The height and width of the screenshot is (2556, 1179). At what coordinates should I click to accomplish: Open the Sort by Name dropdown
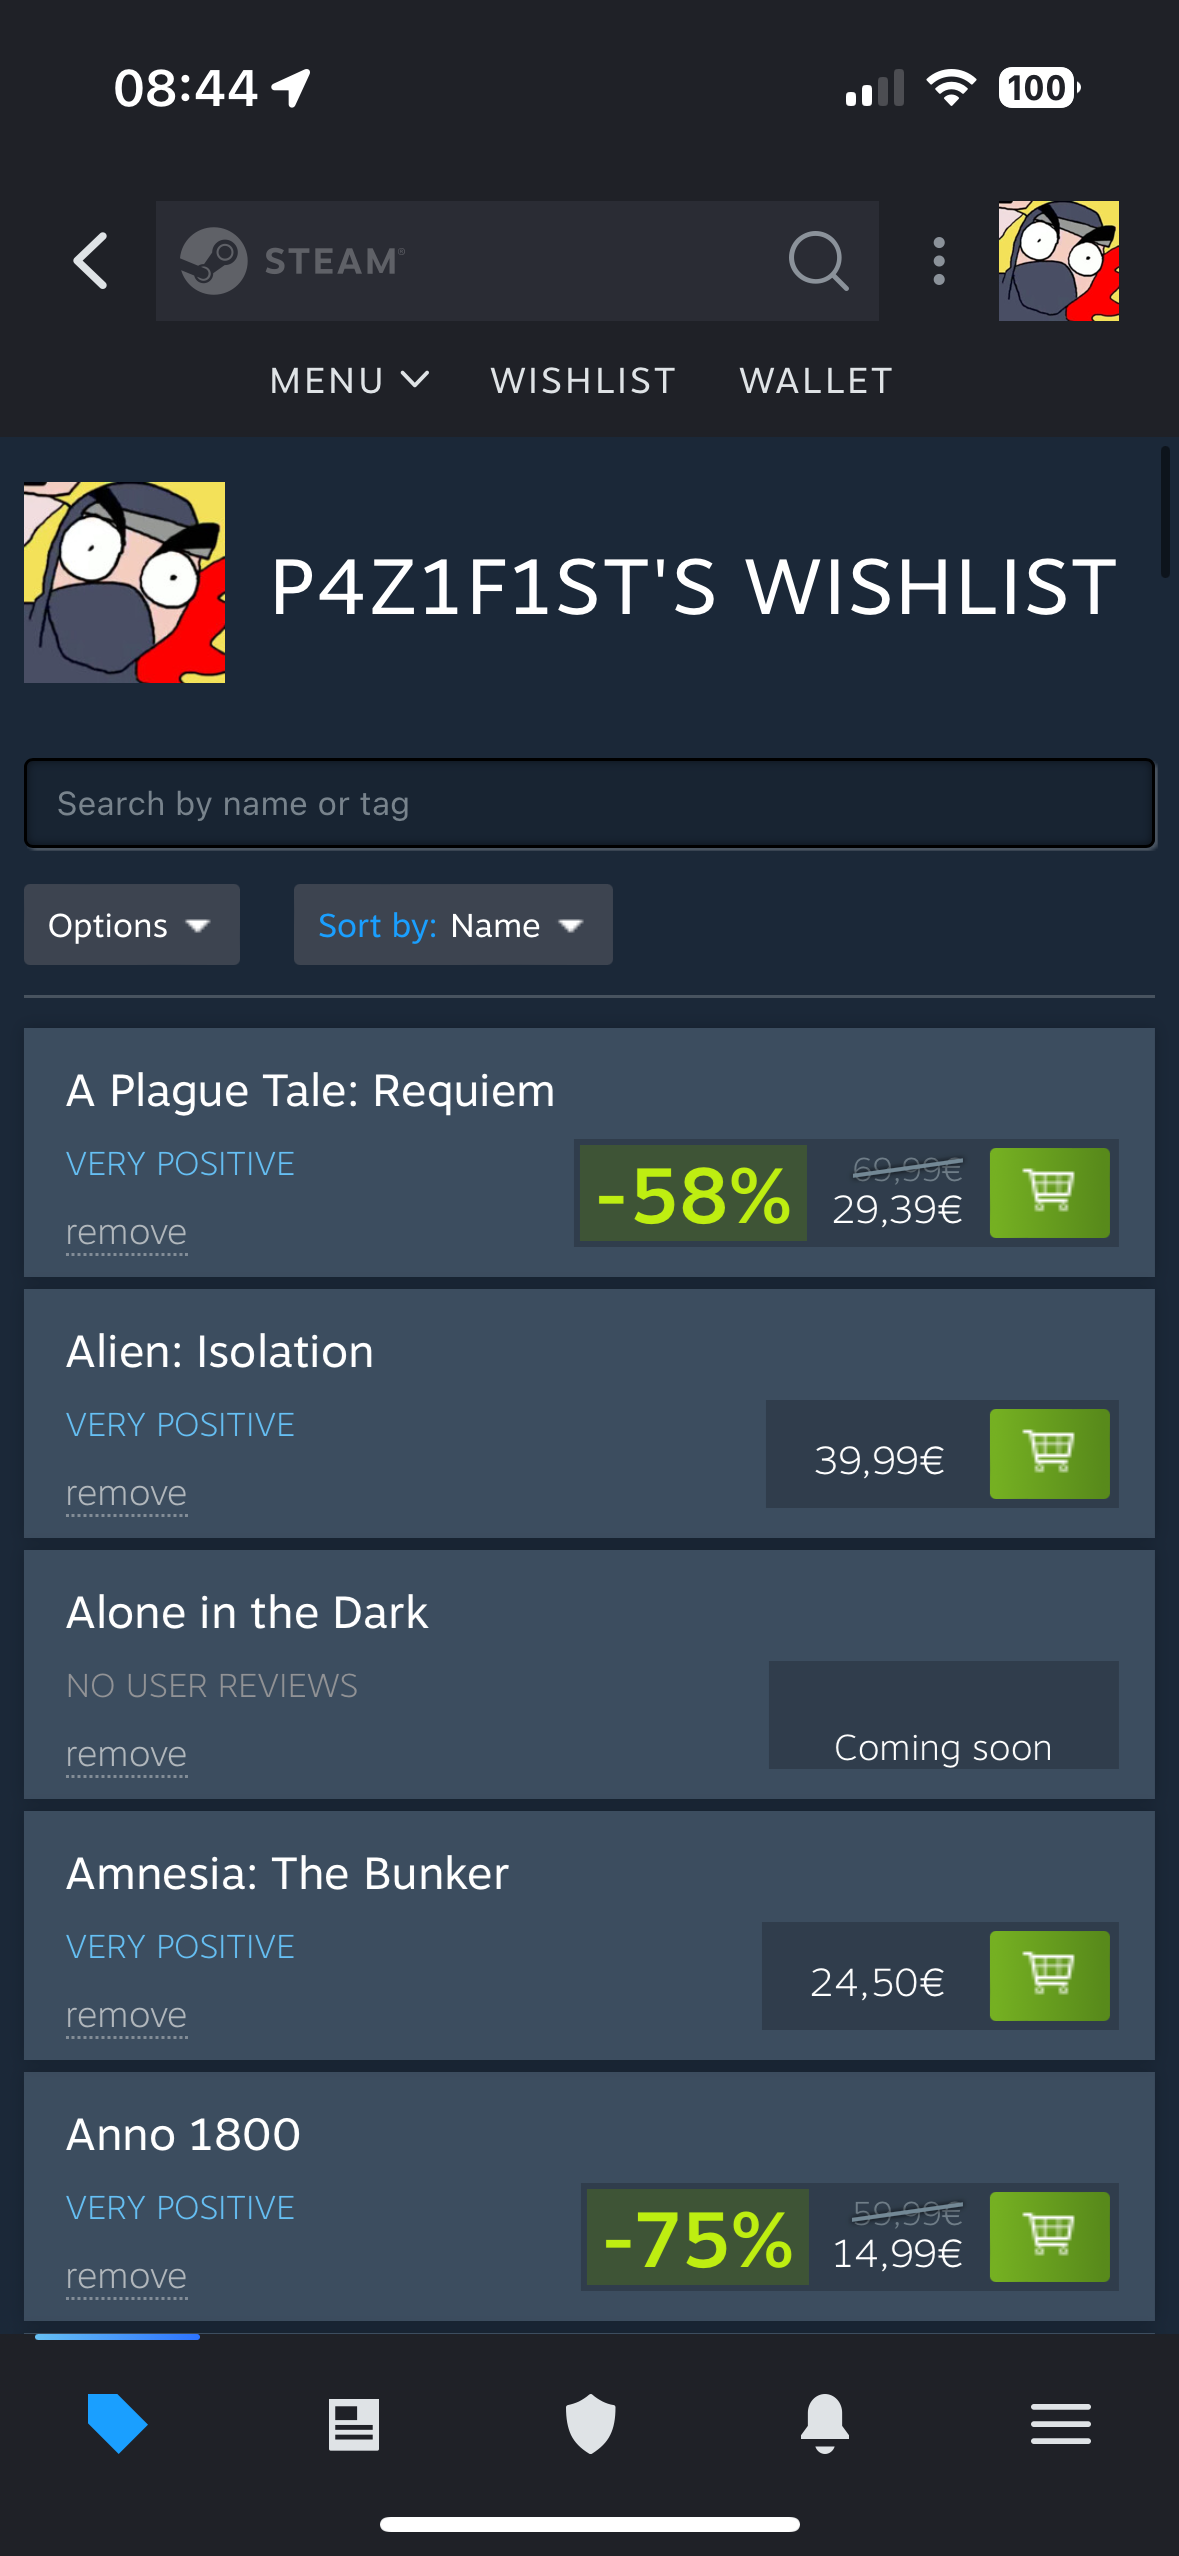click(453, 924)
